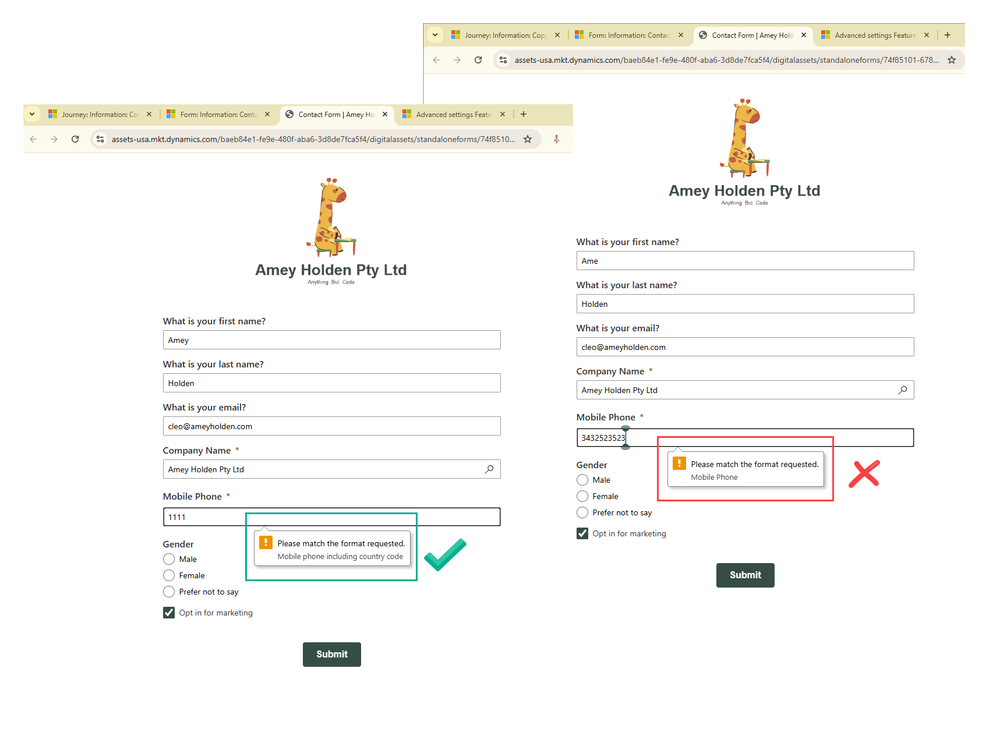
Task: Close Advanced settings tab in left window
Action: (503, 114)
